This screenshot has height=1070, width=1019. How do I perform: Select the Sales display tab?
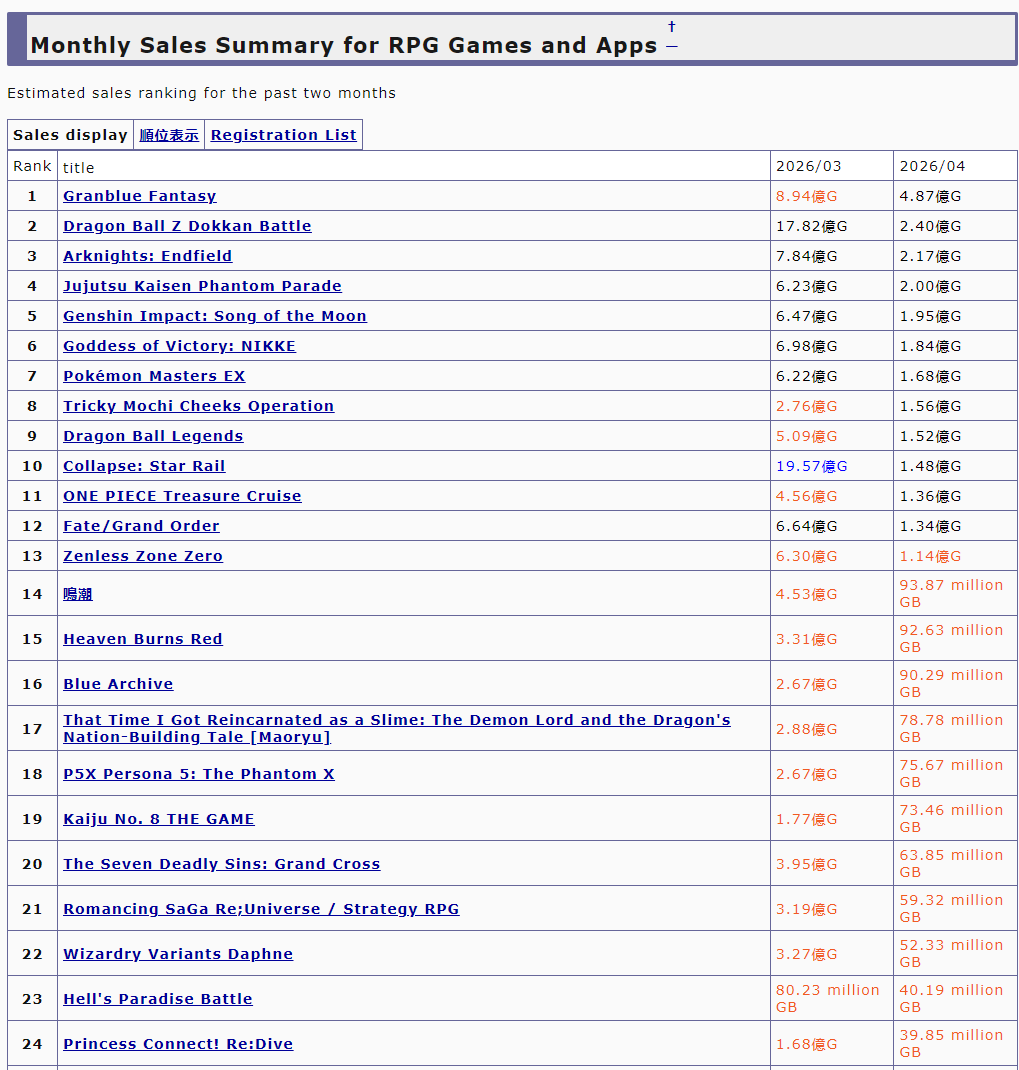coord(70,135)
